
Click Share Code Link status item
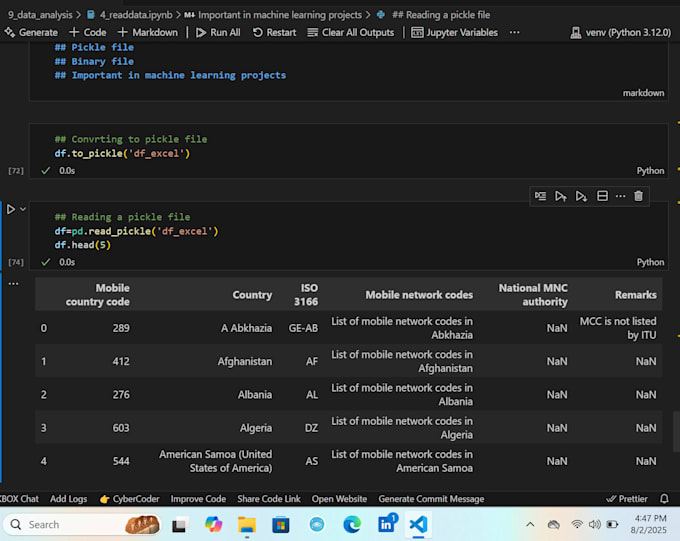coord(269,499)
